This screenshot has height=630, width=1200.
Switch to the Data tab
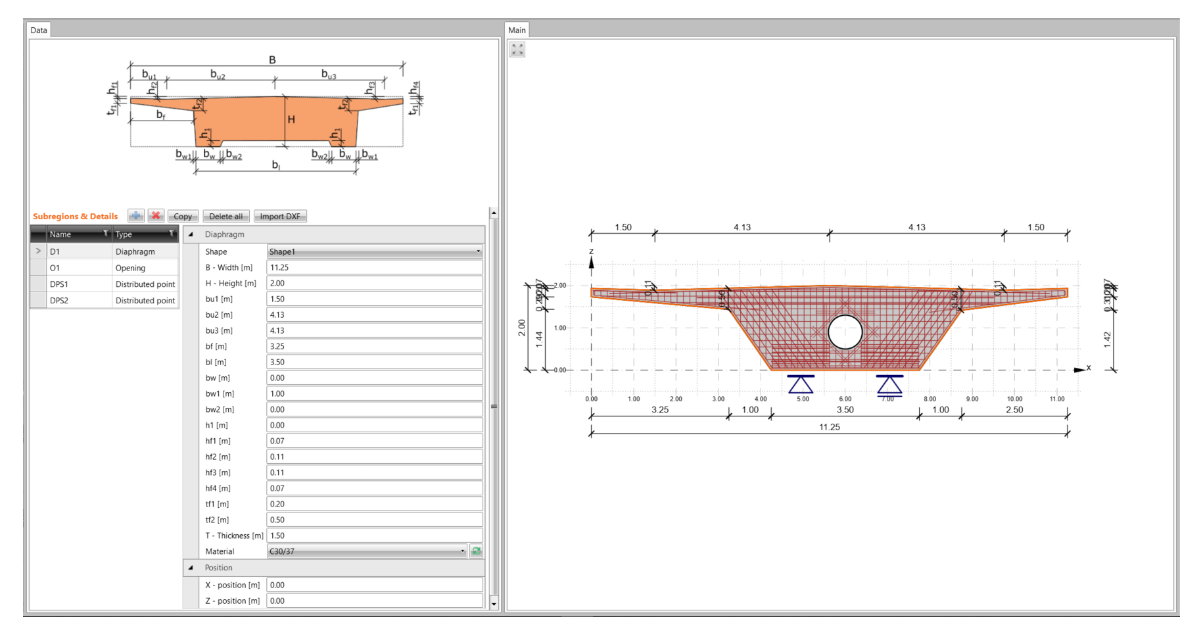39,30
